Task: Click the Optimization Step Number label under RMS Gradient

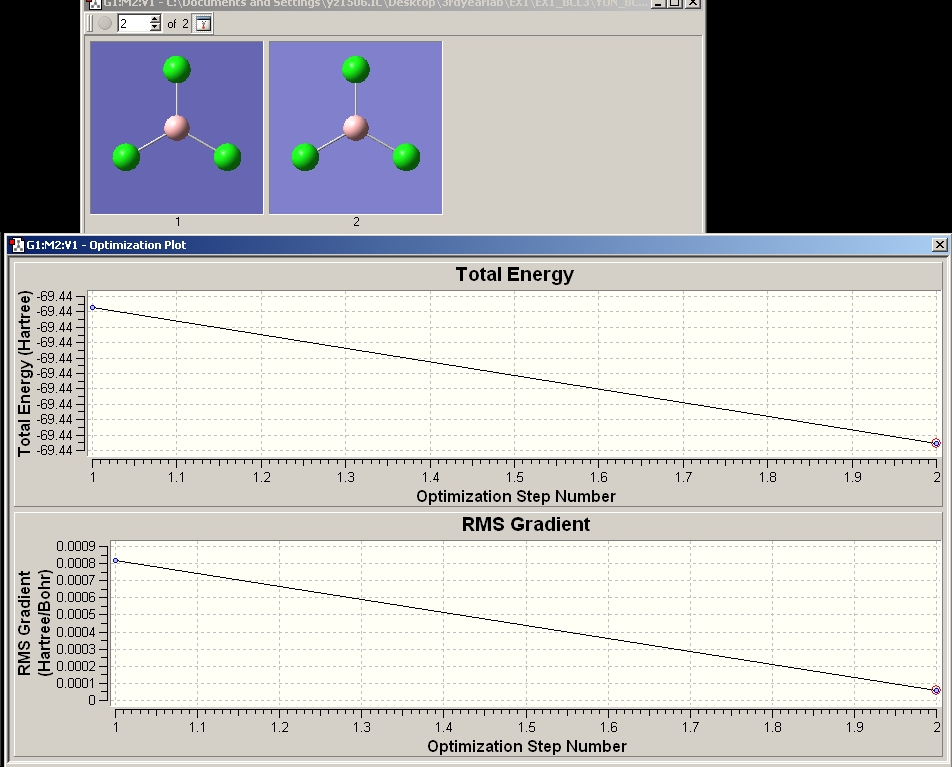Action: pos(527,746)
